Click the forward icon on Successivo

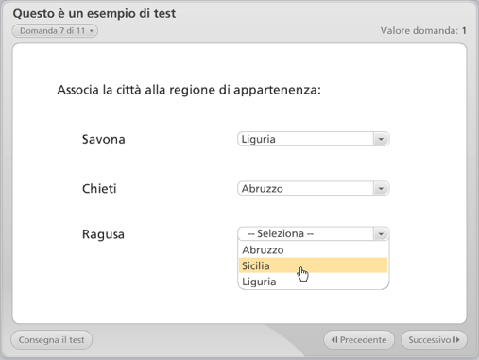point(456,340)
